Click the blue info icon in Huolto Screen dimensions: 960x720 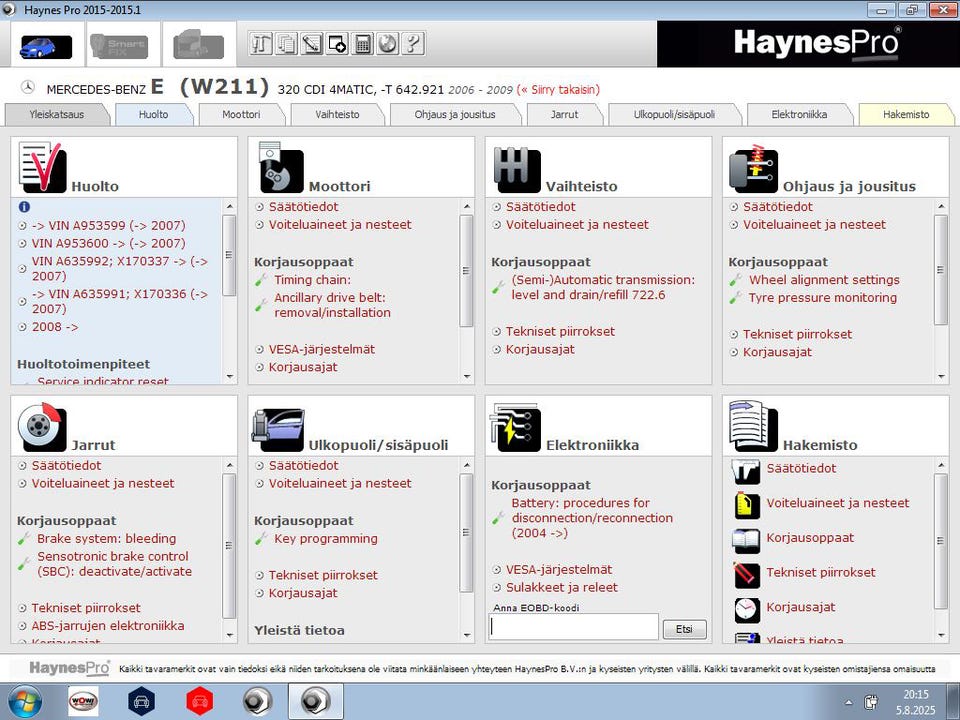tap(24, 207)
